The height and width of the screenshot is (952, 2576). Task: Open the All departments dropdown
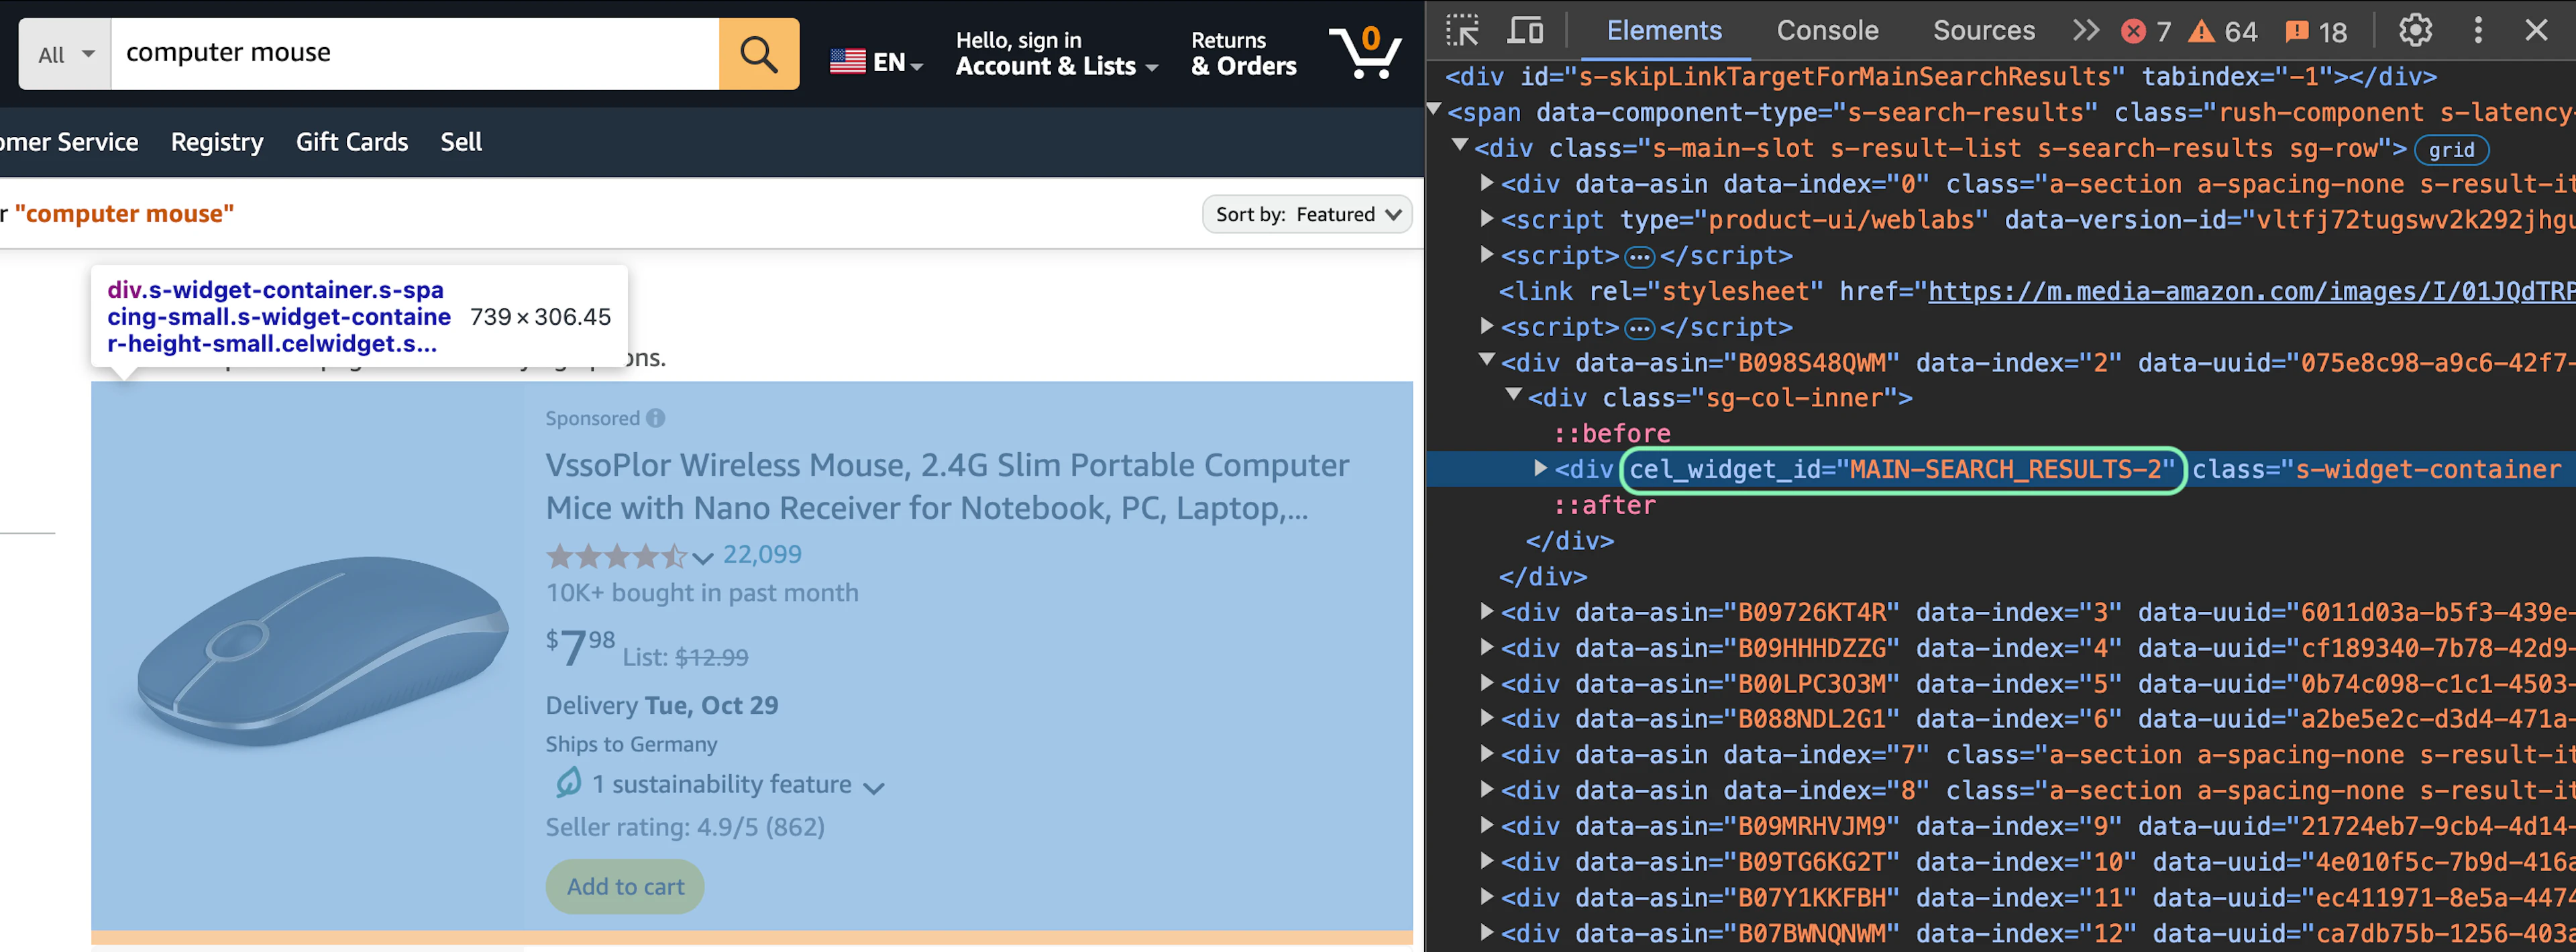tap(65, 54)
